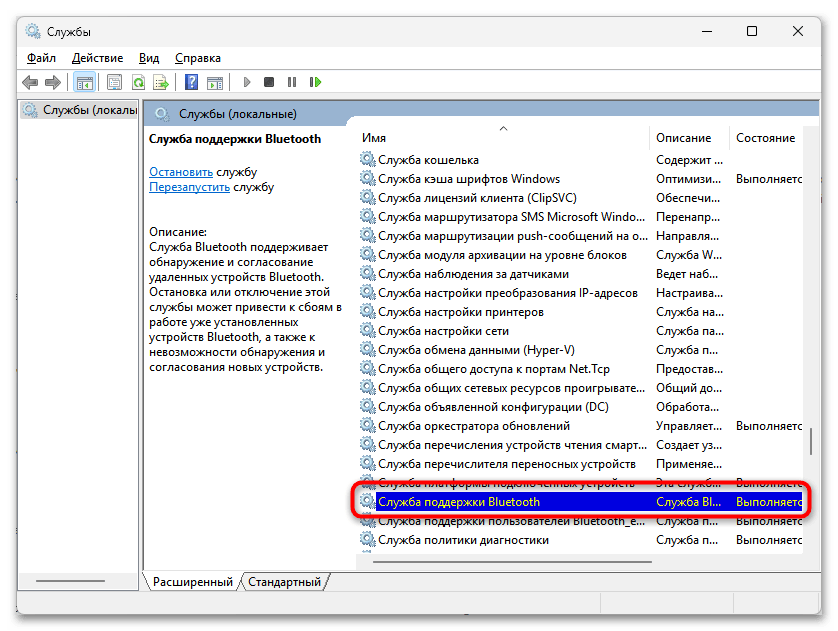Click the Служба Bl... description cell

click(x=688, y=502)
